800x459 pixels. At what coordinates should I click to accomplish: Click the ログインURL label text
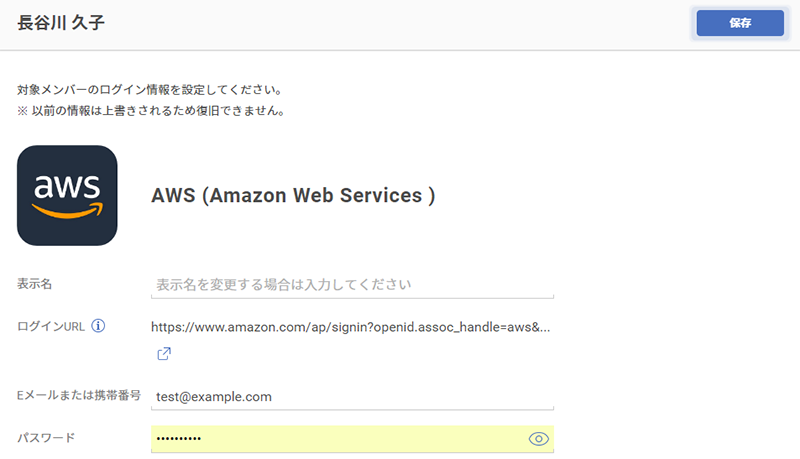coord(51,326)
